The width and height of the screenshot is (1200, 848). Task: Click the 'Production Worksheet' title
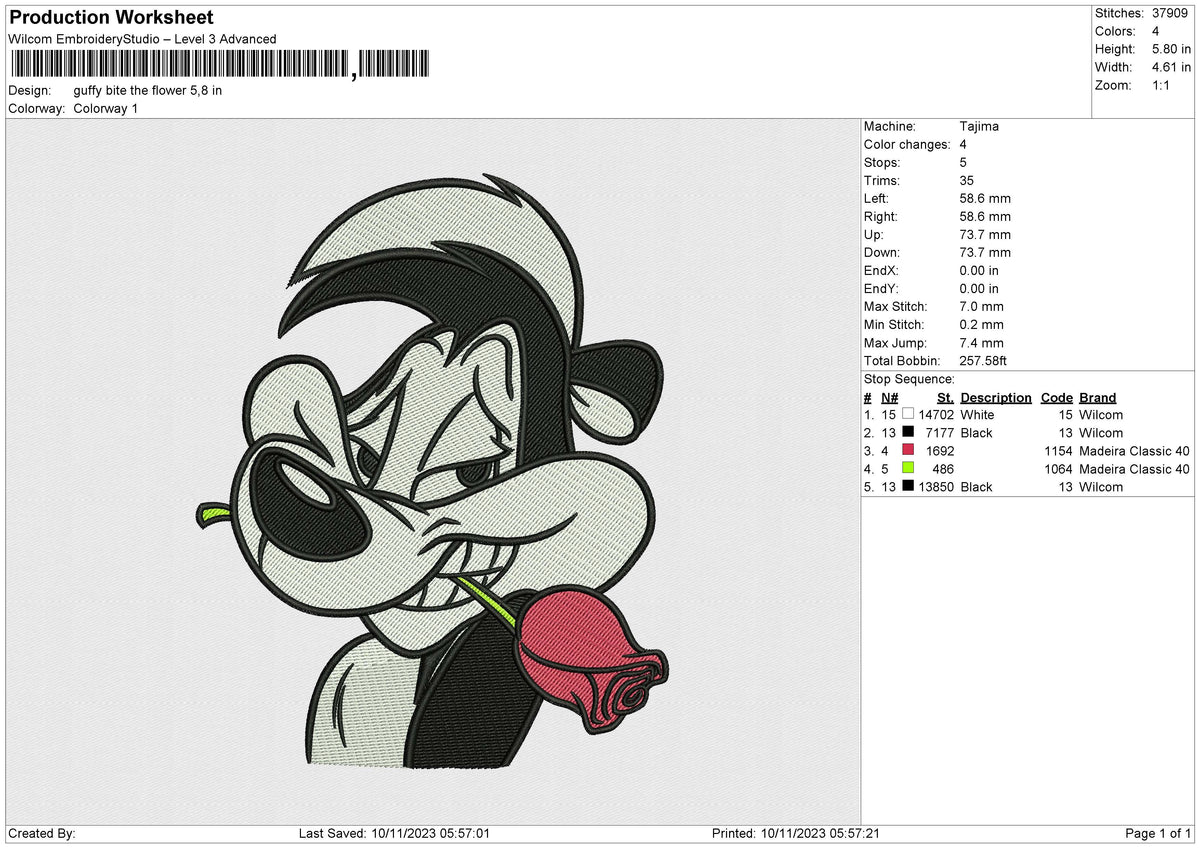(x=111, y=18)
